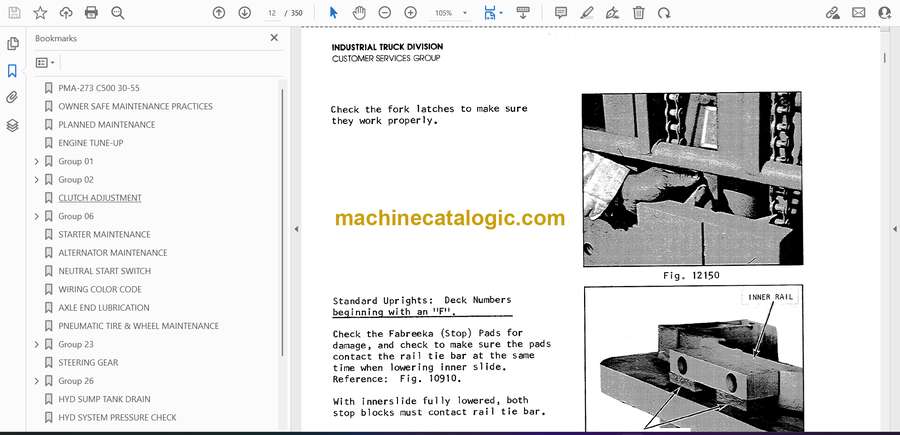Select the Highlight text pen tool
Viewport: 900px width, 435px height.
point(587,13)
